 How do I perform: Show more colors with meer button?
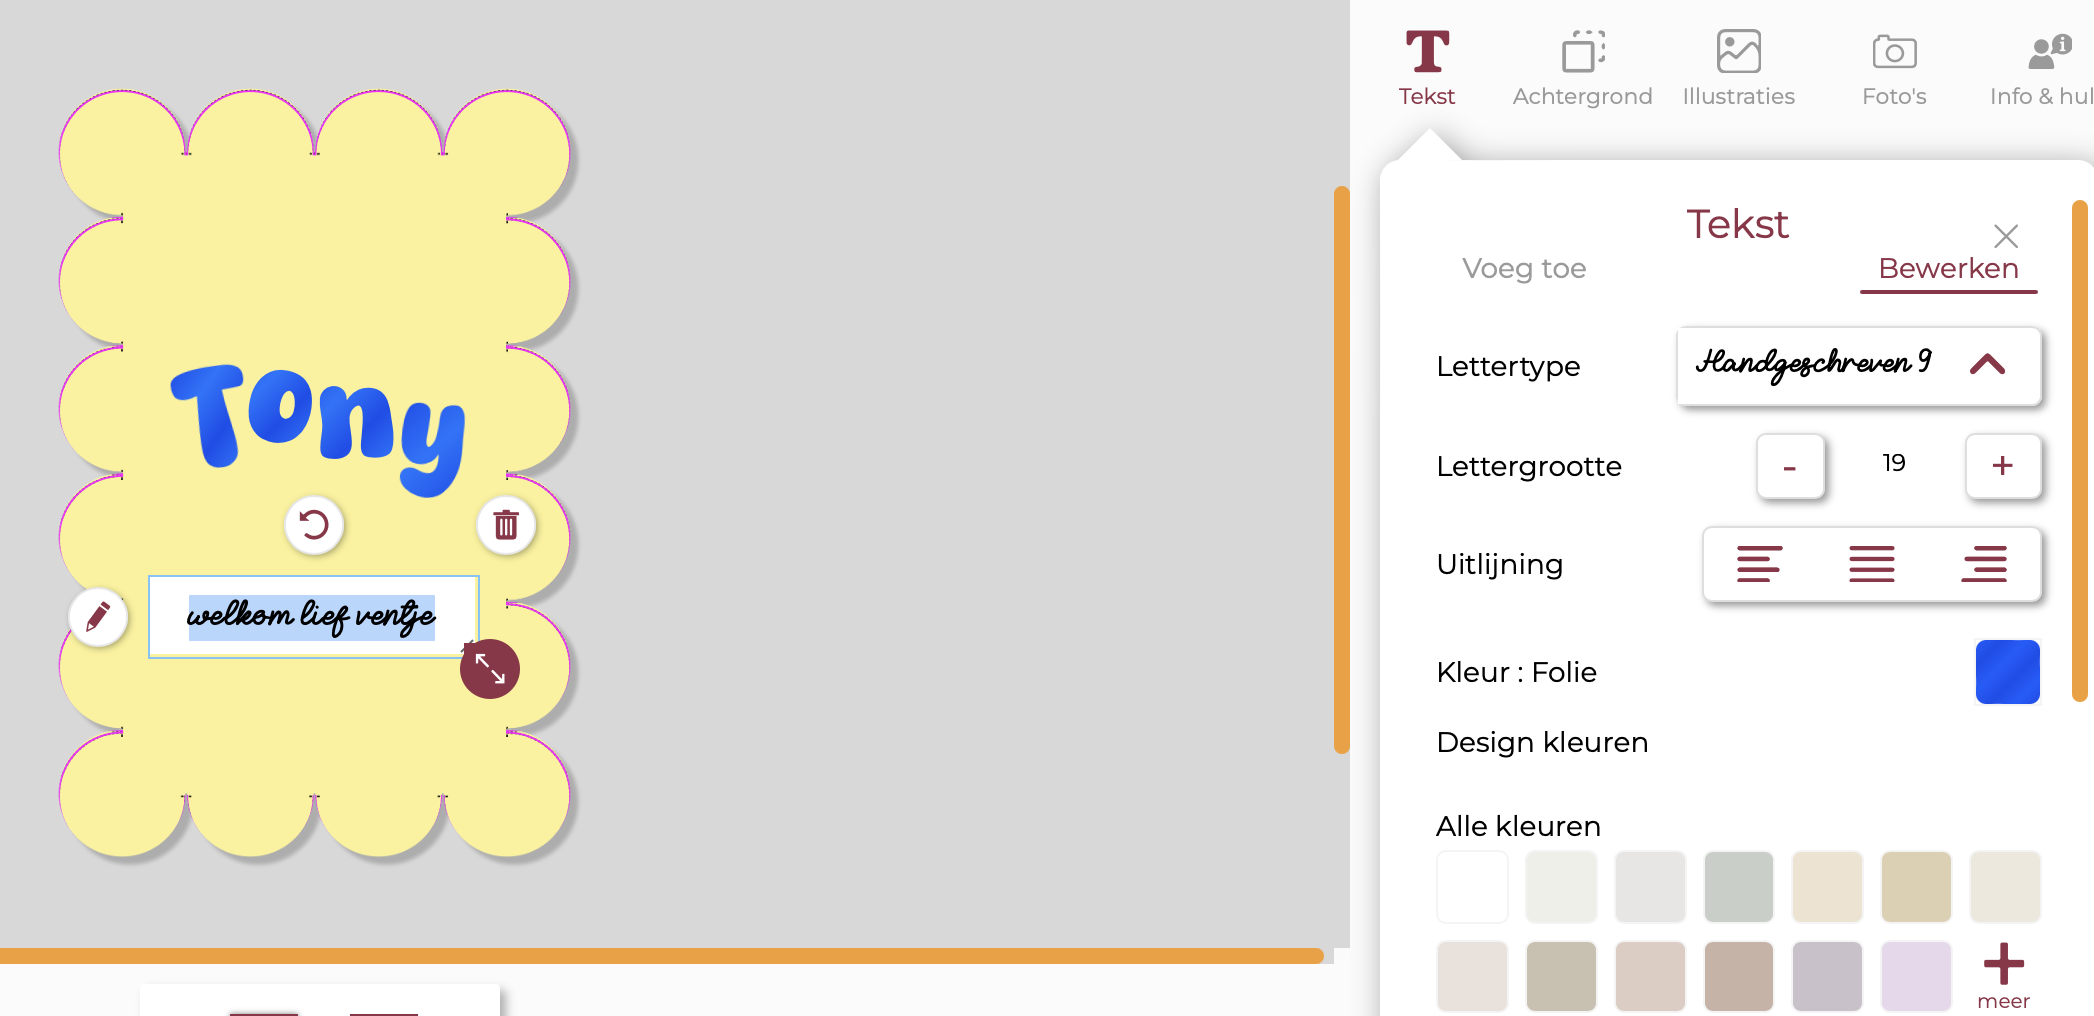click(2003, 975)
